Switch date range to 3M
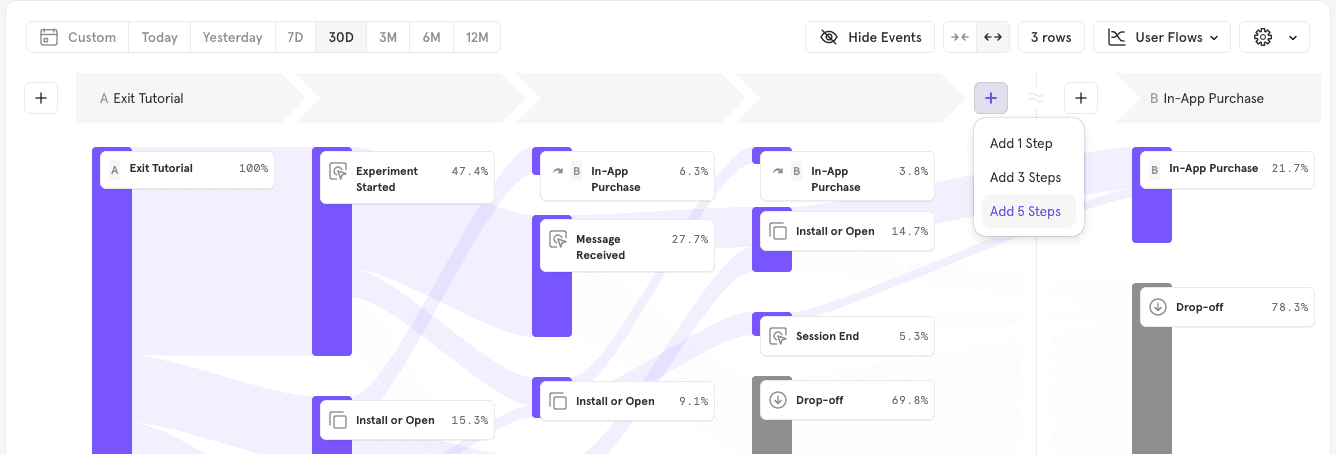 [x=386, y=37]
